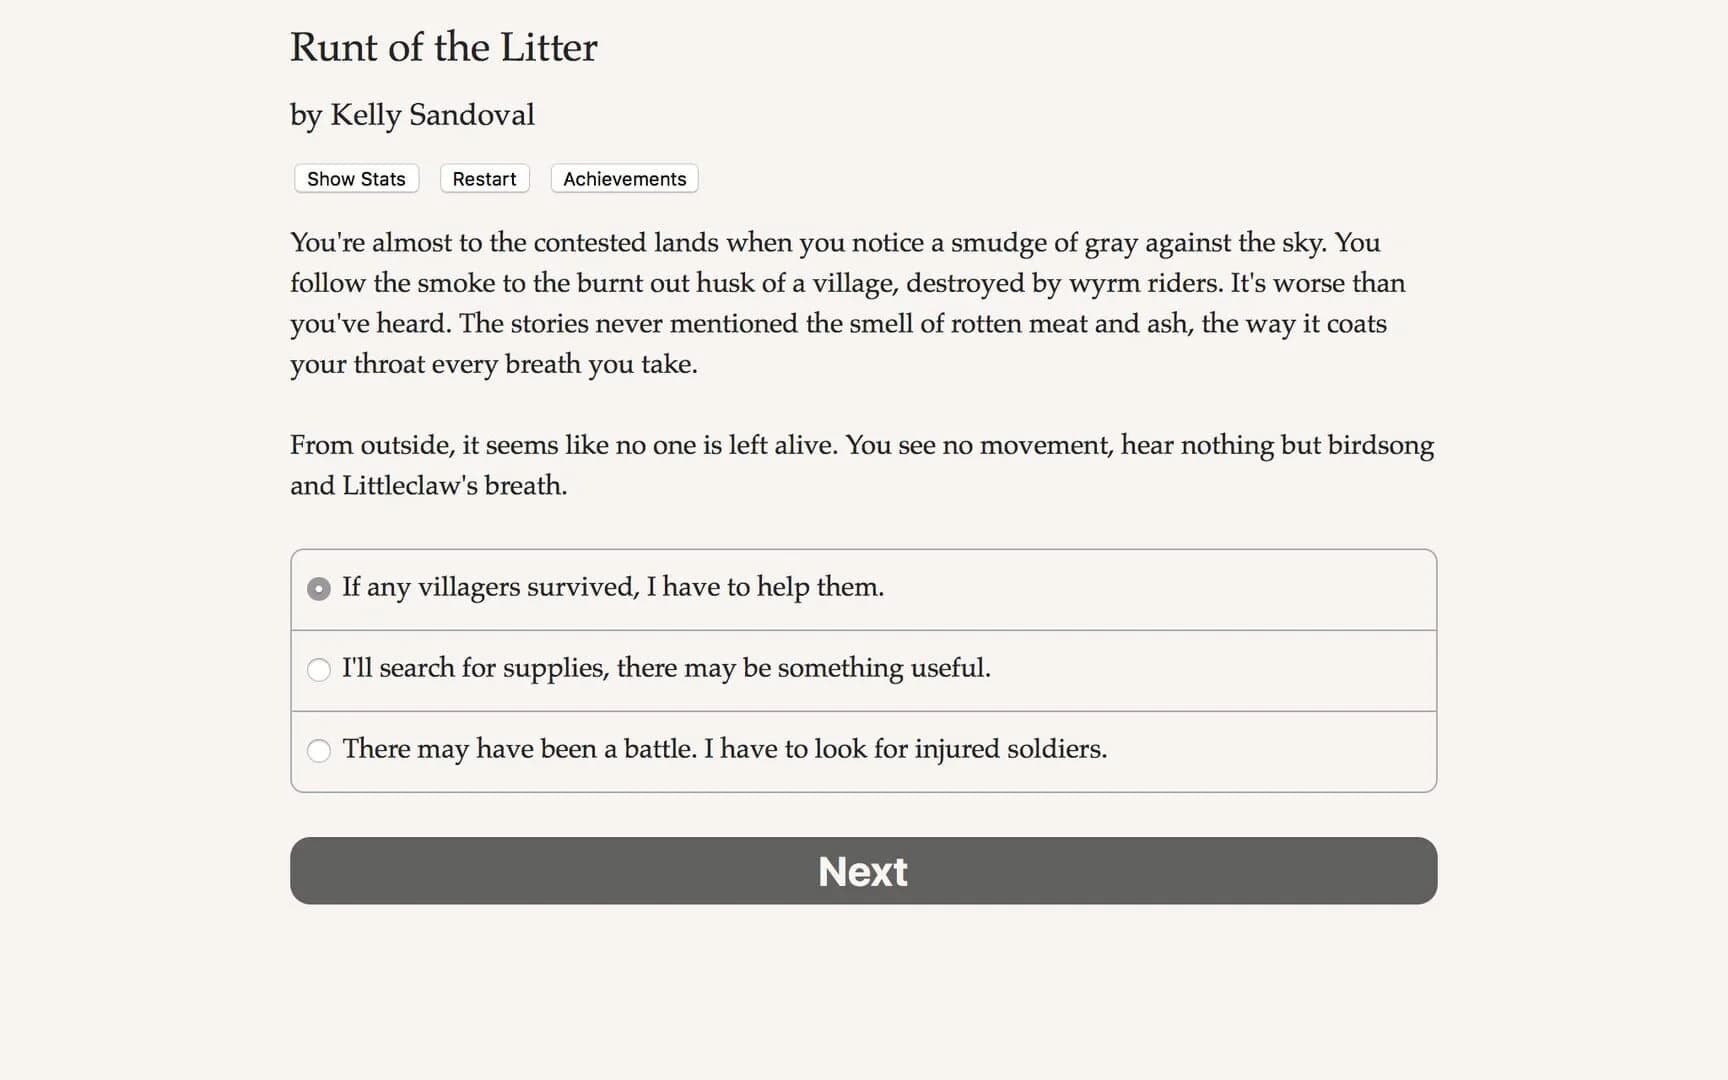Click the 'Runt of the Litter' title
This screenshot has height=1080, width=1728.
pos(443,47)
